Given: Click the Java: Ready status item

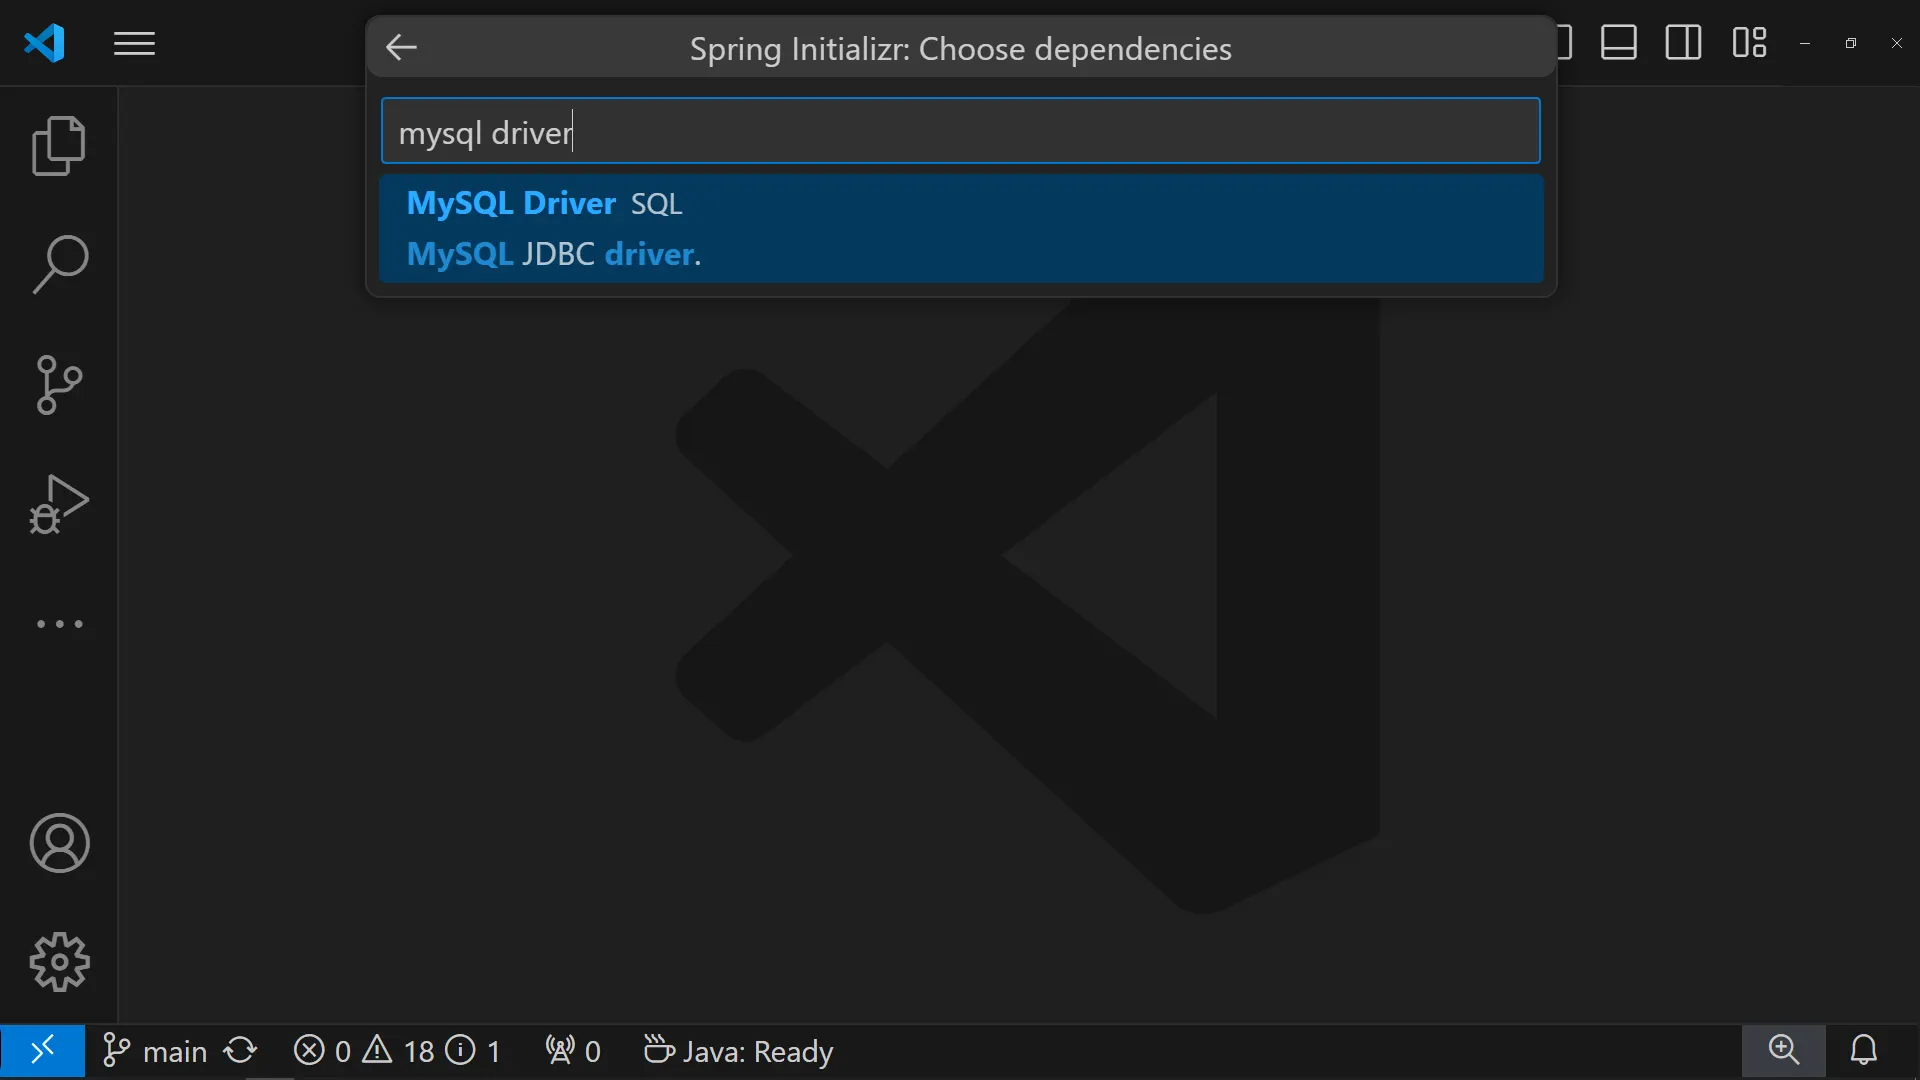Looking at the screenshot, I should [x=739, y=1051].
